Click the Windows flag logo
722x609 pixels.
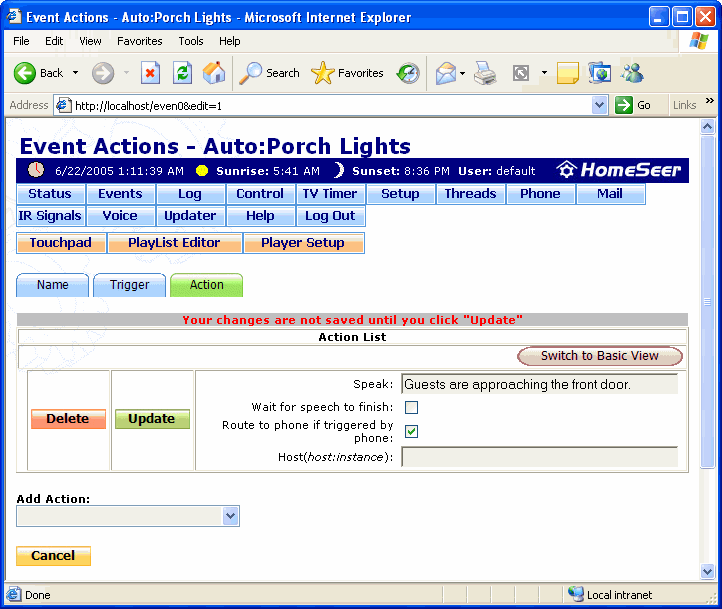click(x=699, y=41)
